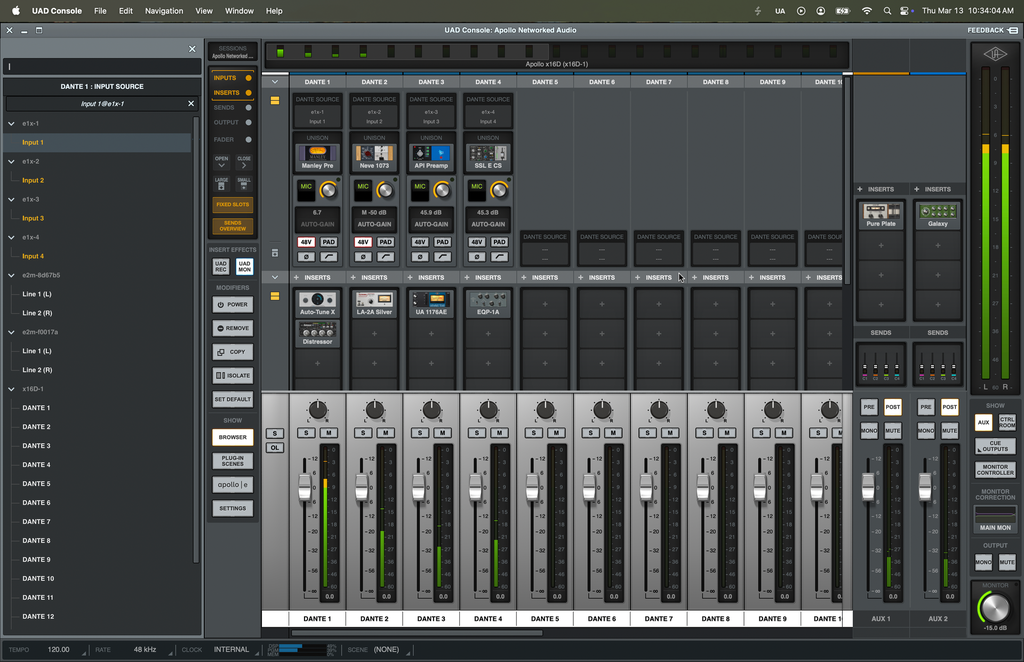This screenshot has width=1024, height=662.
Task: Mute the monitor output
Action: tap(1007, 562)
